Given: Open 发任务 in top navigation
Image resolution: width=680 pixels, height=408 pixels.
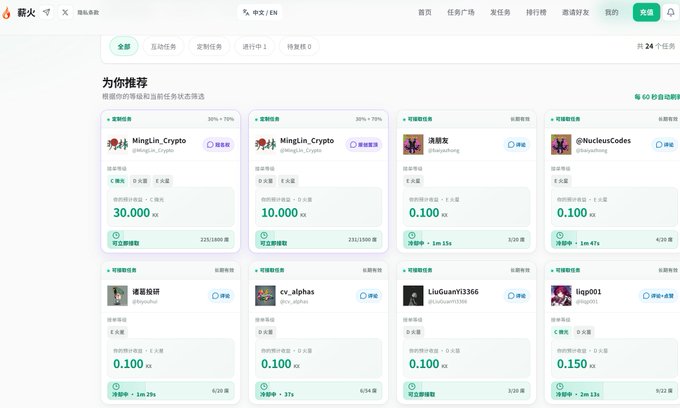Looking at the screenshot, I should [500, 13].
